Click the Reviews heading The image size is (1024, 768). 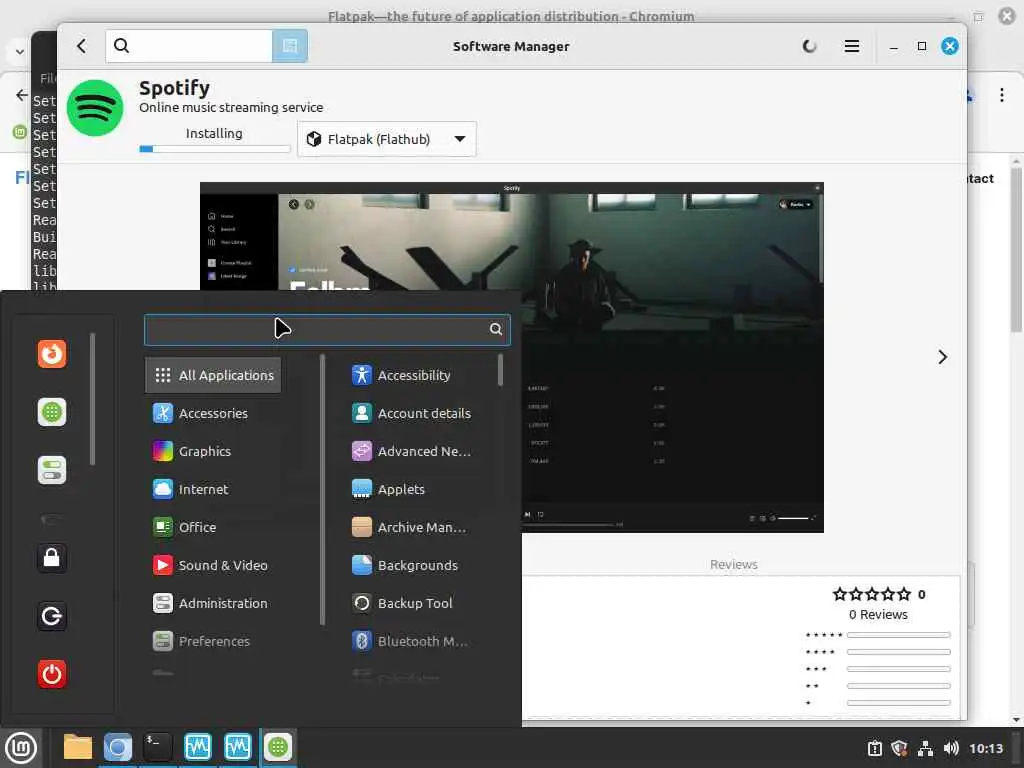(x=734, y=564)
